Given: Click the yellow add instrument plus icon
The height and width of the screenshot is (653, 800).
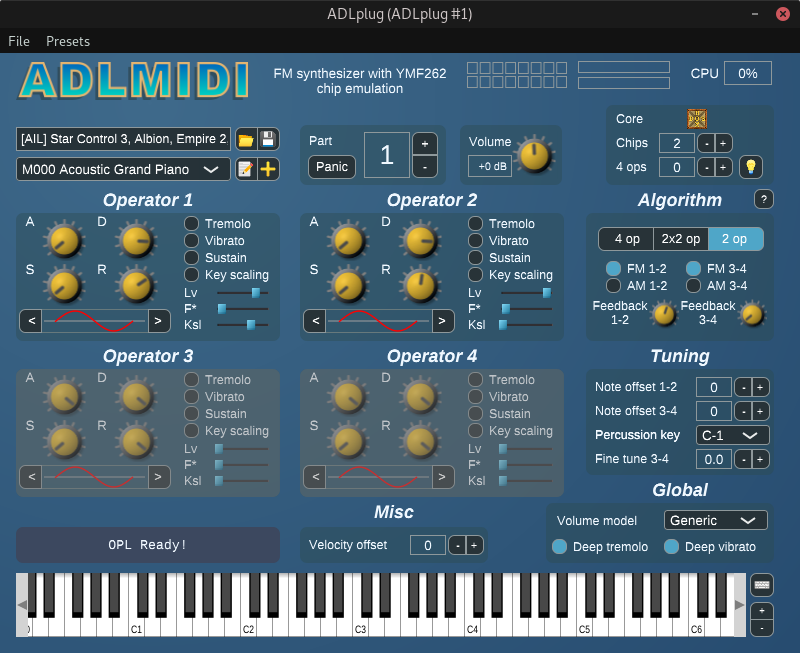Looking at the screenshot, I should [267, 169].
